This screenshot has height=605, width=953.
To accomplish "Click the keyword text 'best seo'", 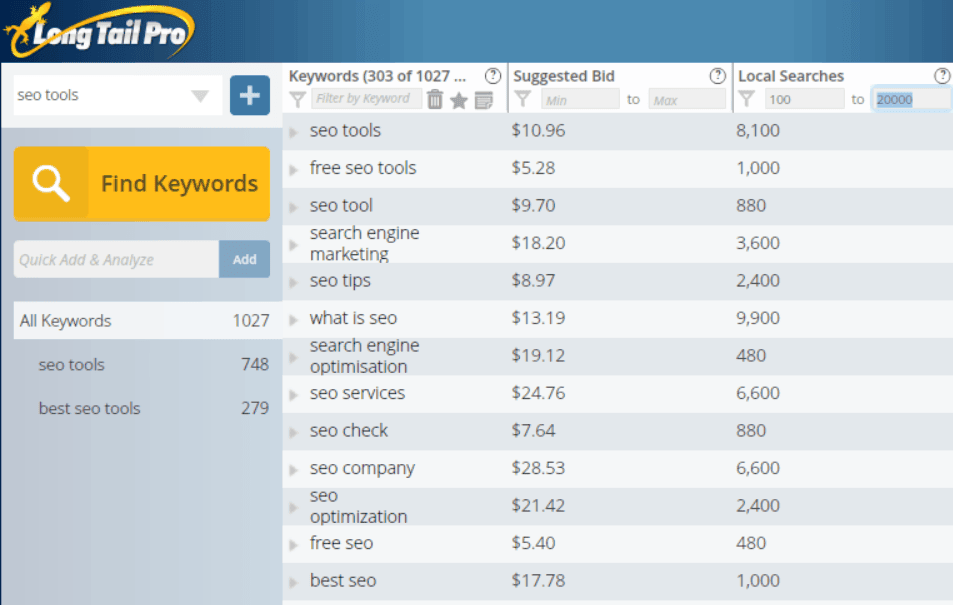I will [x=343, y=581].
